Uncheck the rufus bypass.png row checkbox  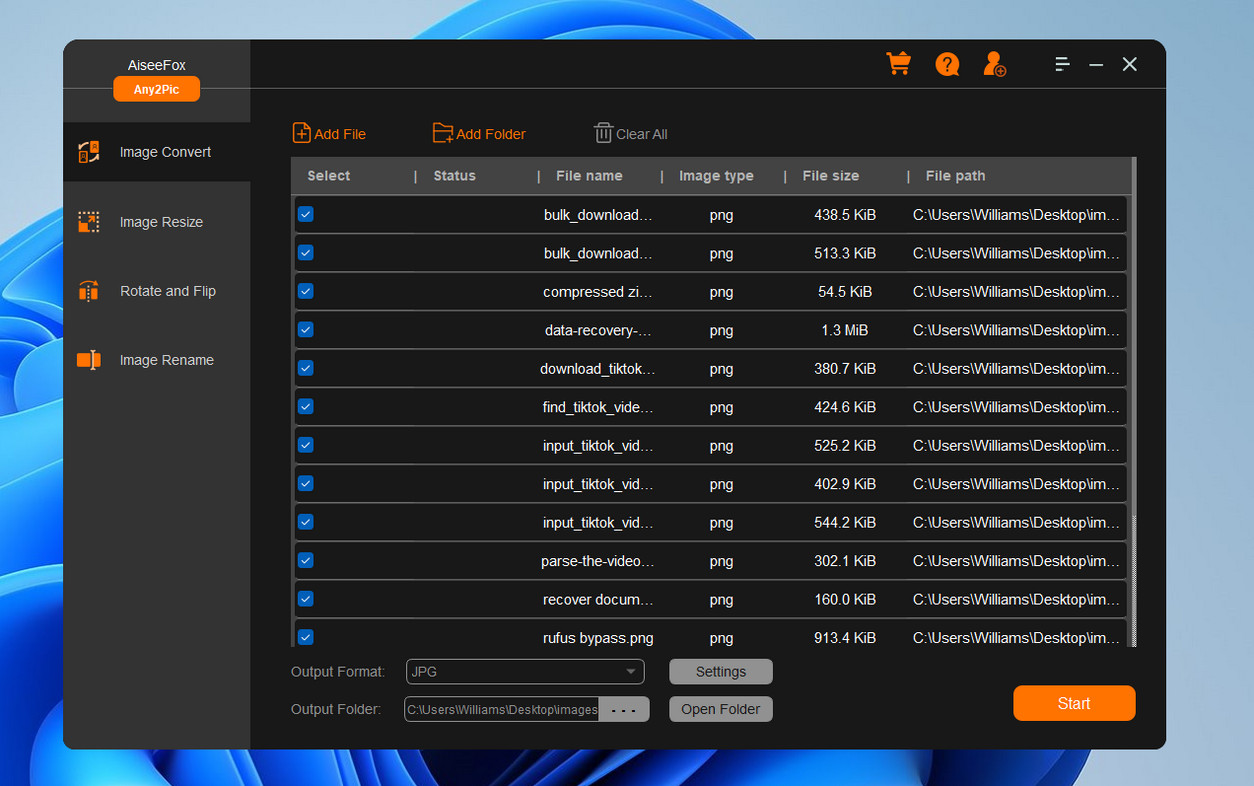click(306, 637)
